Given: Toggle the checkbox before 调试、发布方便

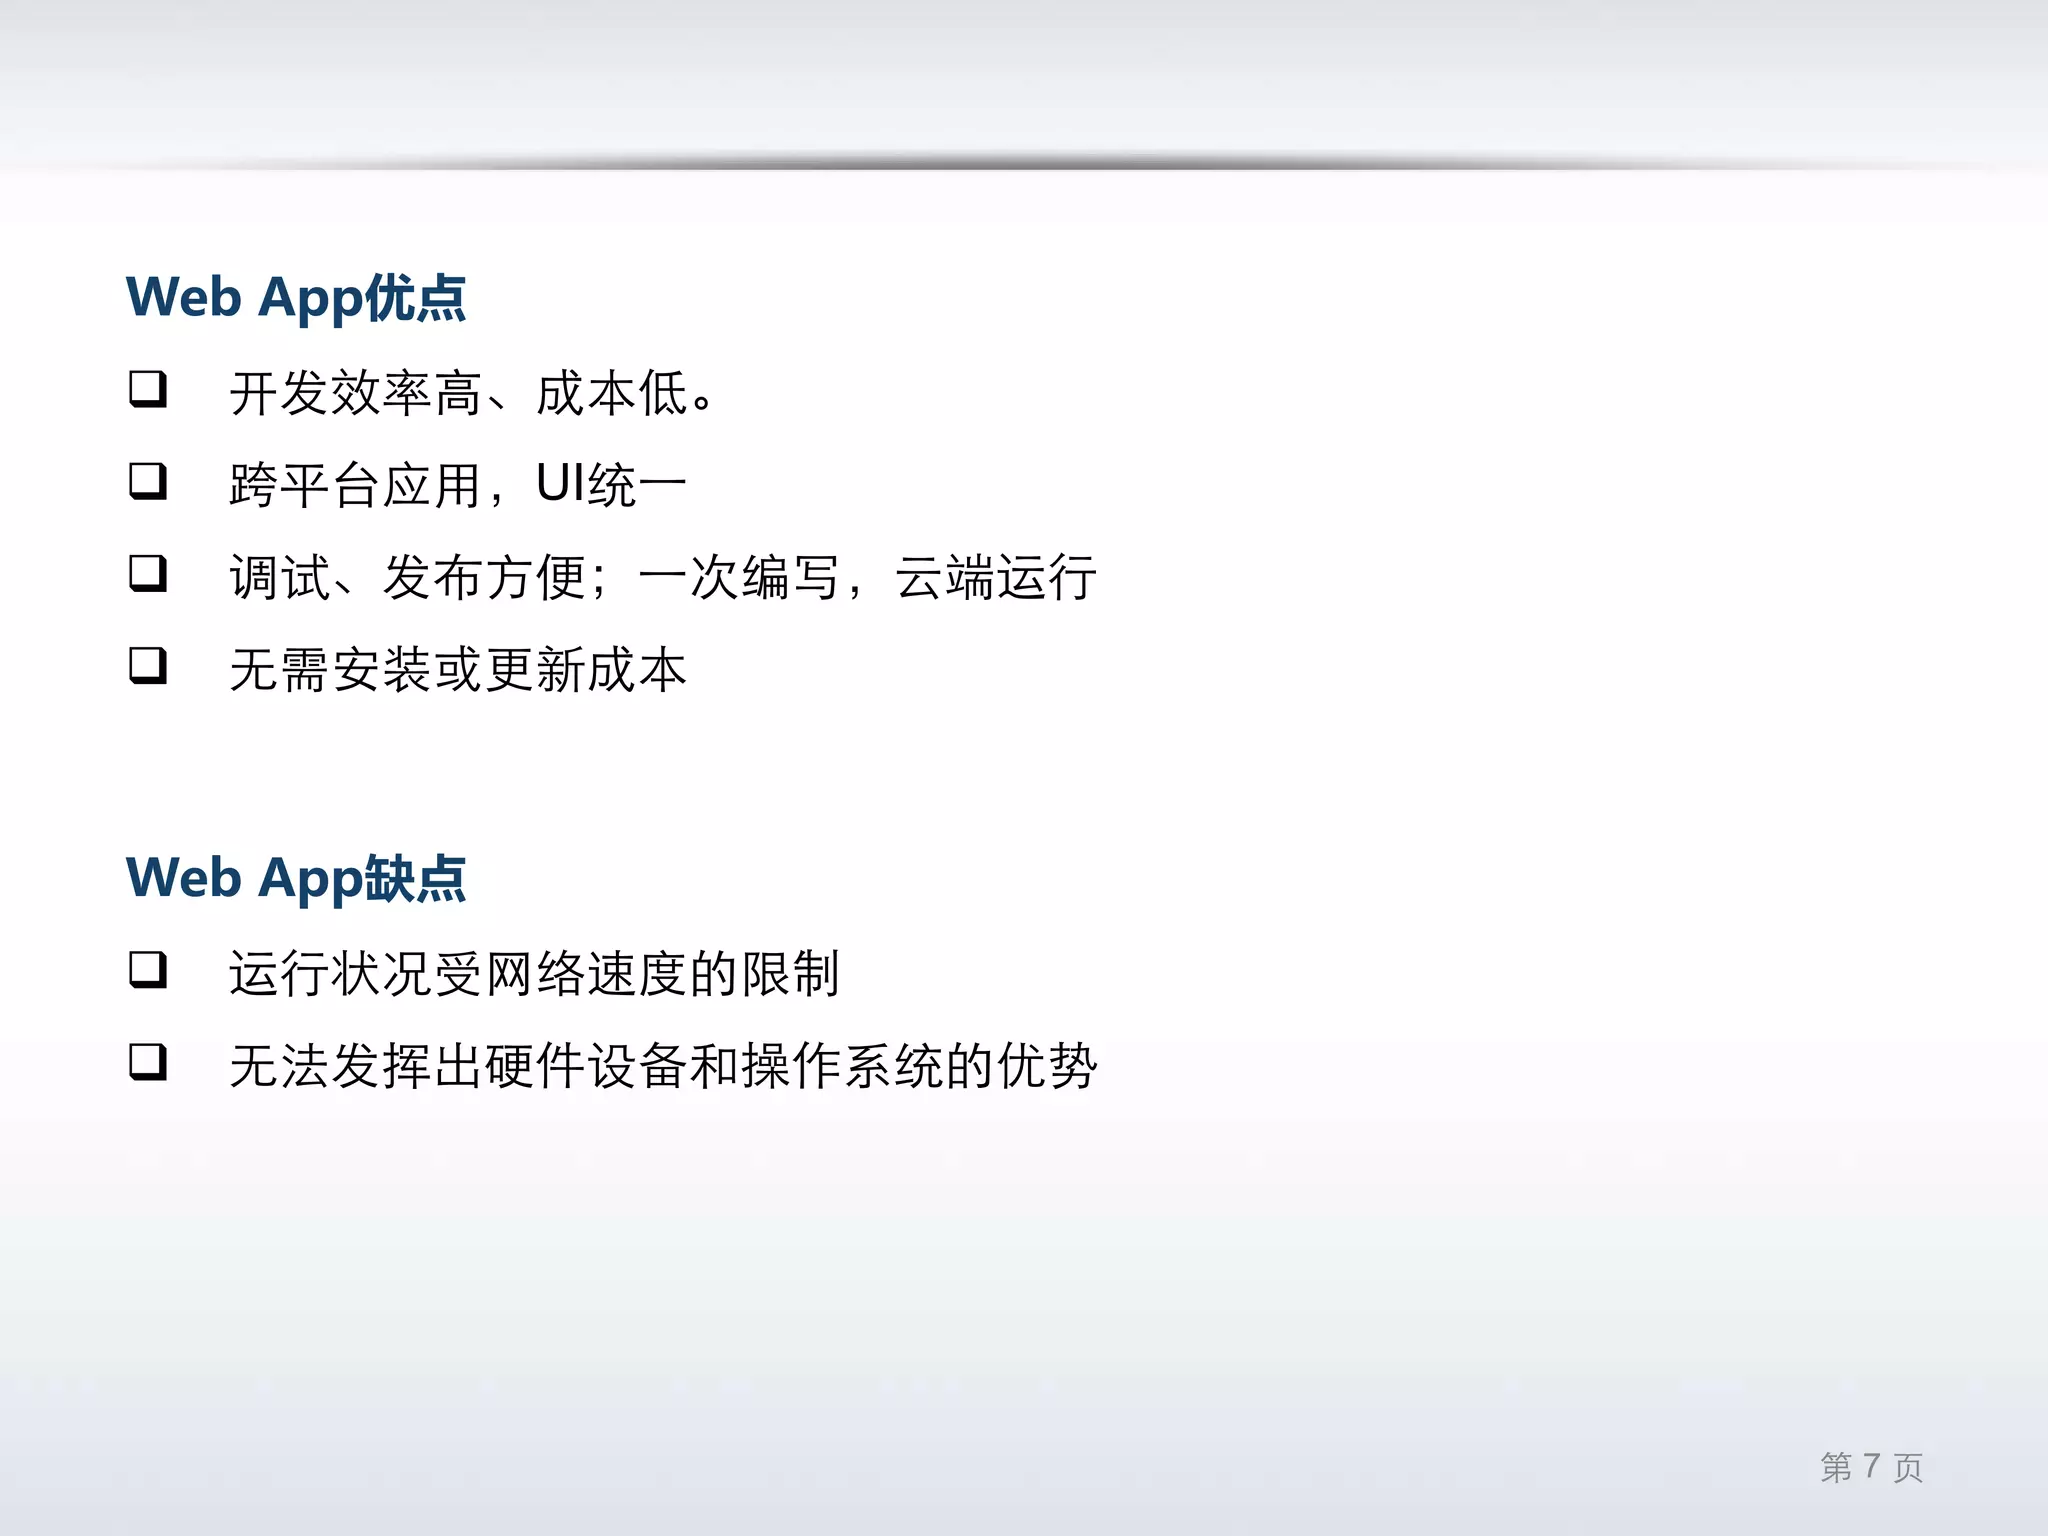Looking at the screenshot, I should (x=147, y=573).
